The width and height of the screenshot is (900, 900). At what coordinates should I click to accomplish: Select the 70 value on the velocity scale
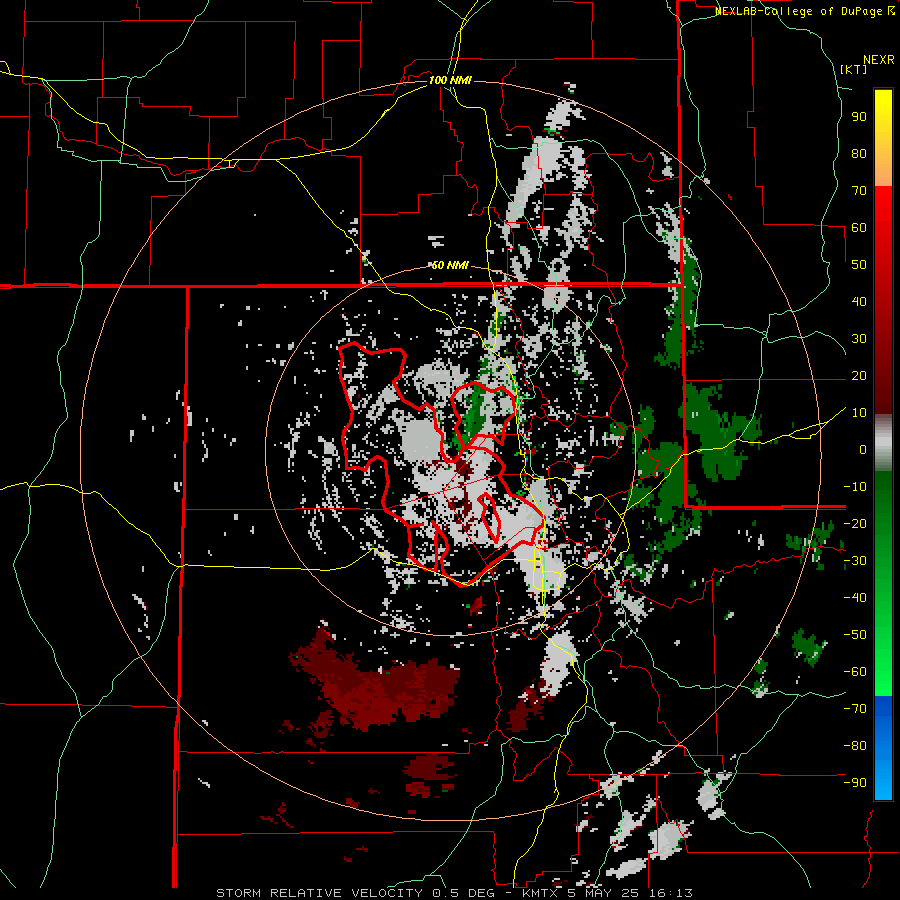[859, 191]
